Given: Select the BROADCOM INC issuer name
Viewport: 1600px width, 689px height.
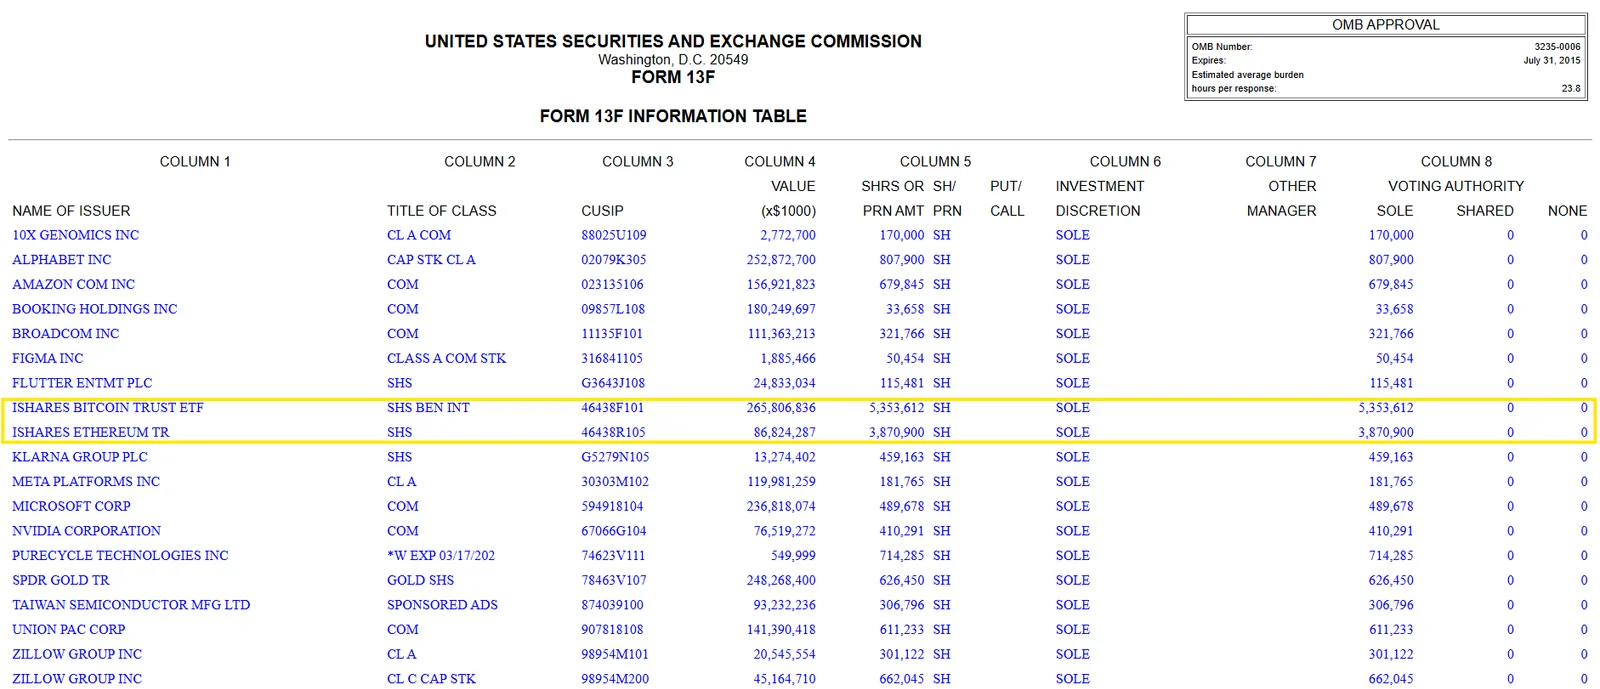Looking at the screenshot, I should coord(65,334).
